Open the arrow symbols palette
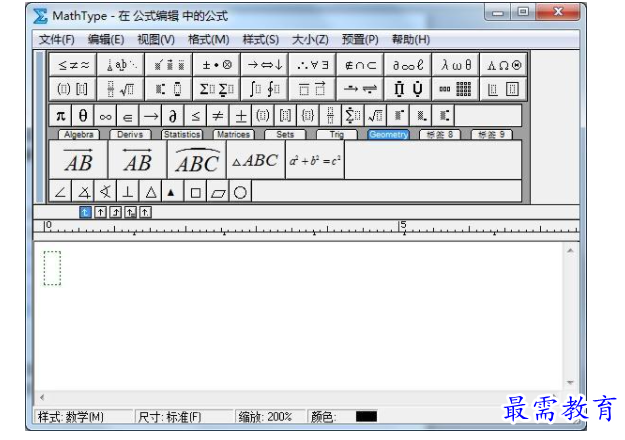625x440 pixels. (265, 65)
